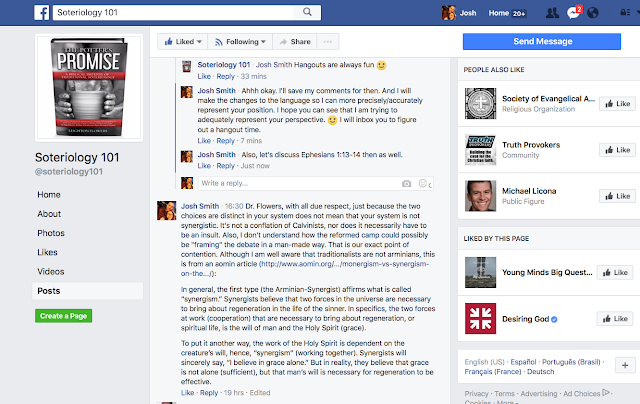The width and height of the screenshot is (640, 404).
Task: Open the About section
Action: point(49,214)
